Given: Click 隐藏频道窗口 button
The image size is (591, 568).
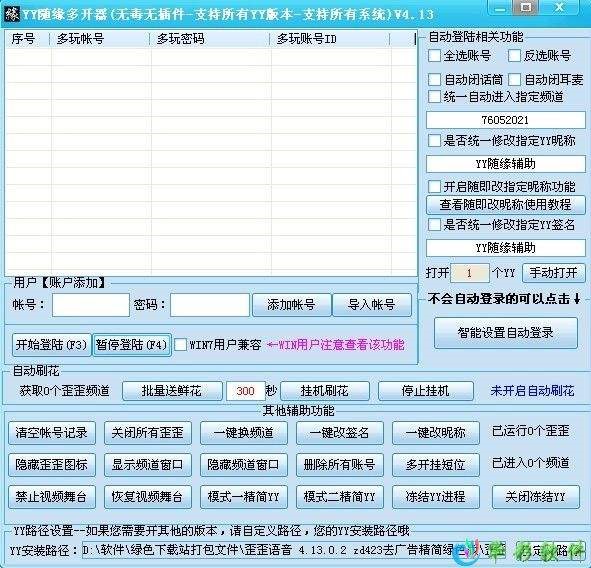Looking at the screenshot, I should pyautogui.click(x=244, y=465).
